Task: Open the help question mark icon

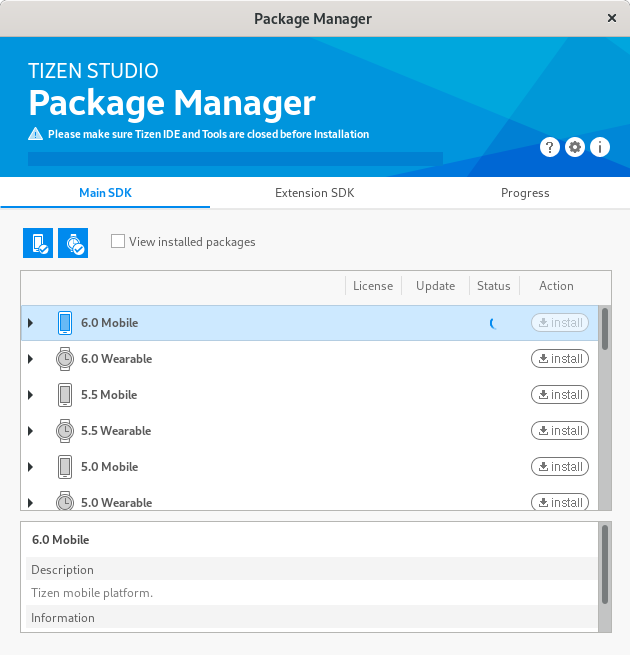Action: tap(550, 147)
